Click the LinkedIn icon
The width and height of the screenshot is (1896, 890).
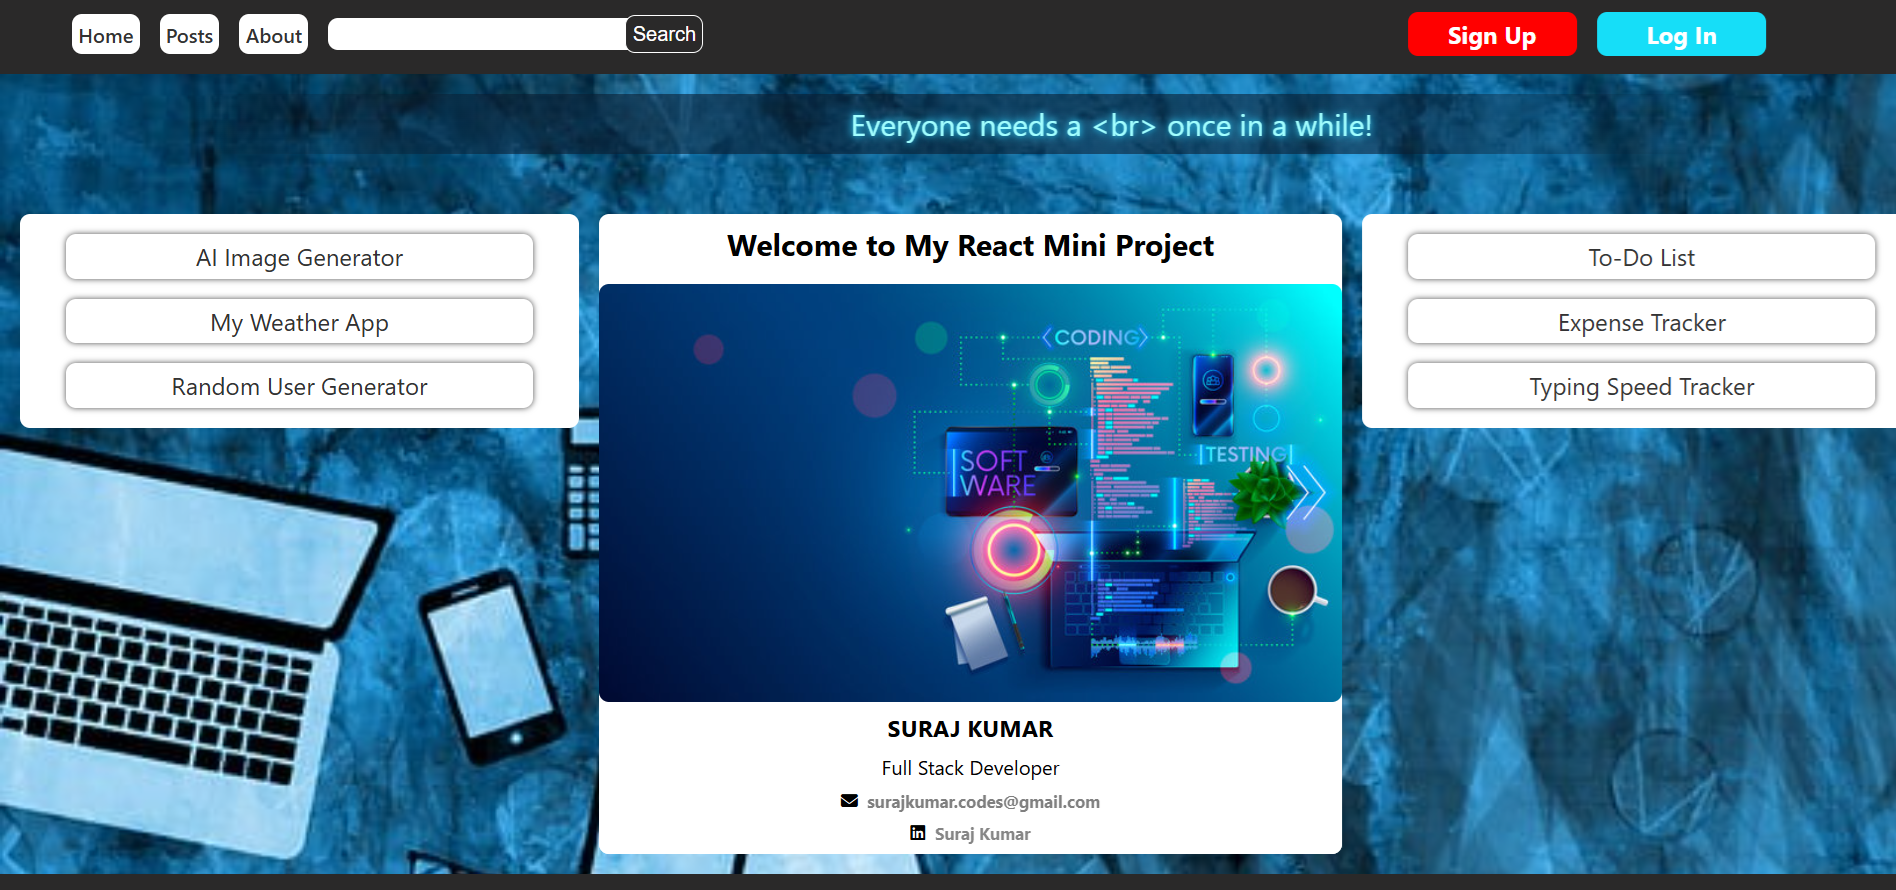[x=917, y=833]
